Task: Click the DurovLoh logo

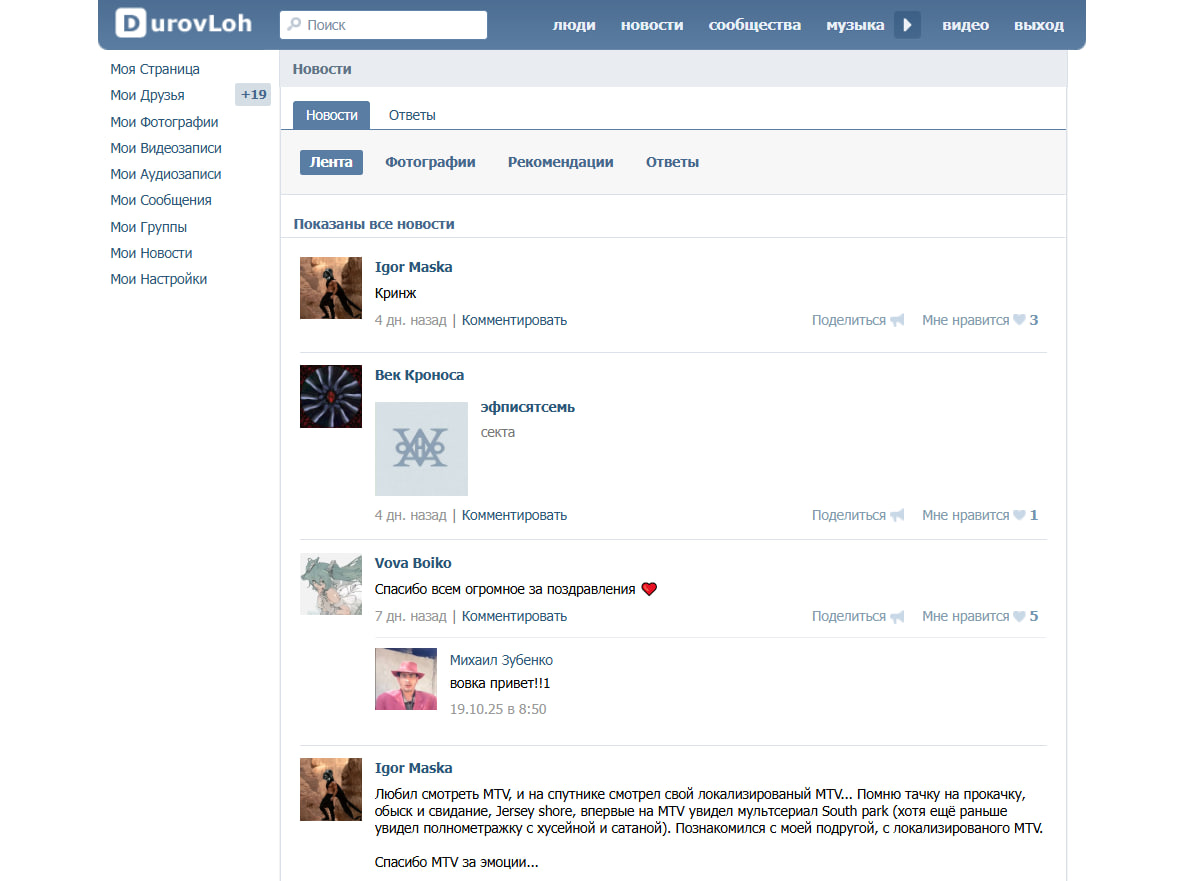Action: click(x=183, y=24)
